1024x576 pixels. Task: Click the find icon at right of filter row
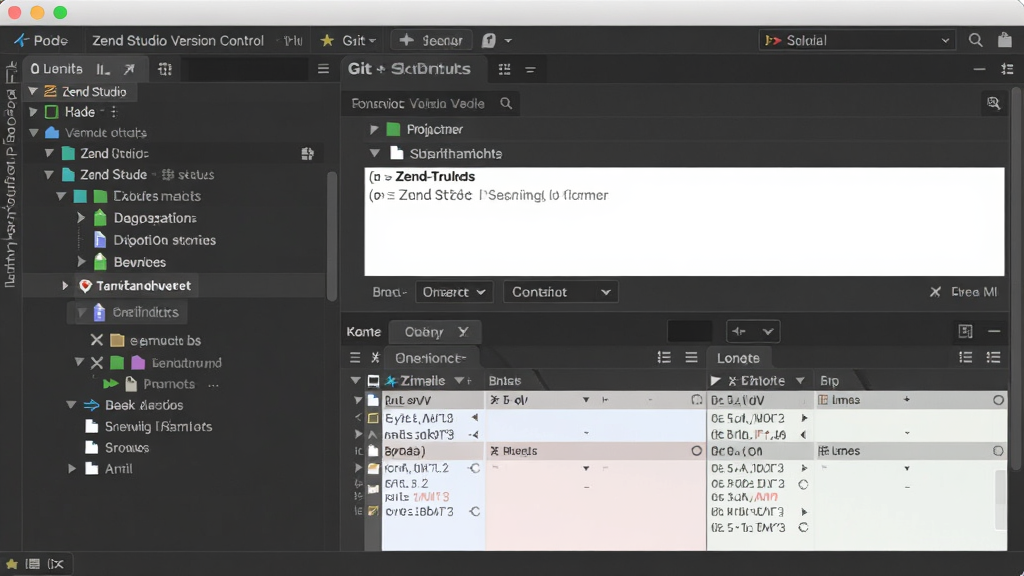[993, 103]
